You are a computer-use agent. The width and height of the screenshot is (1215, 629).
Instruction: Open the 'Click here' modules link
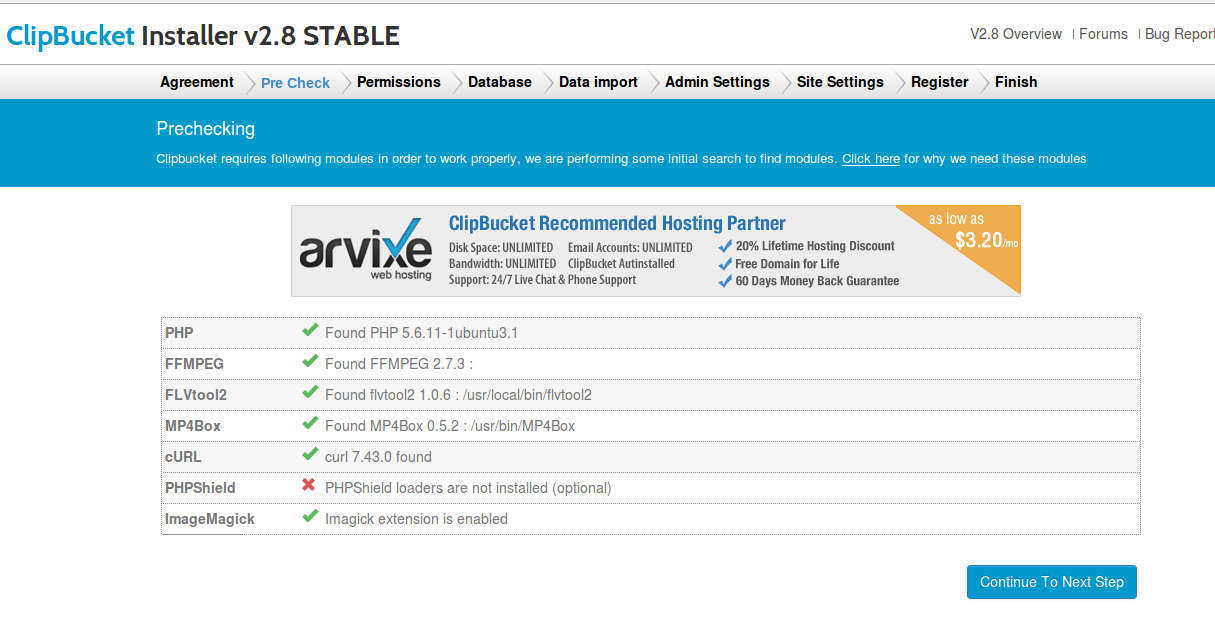(x=871, y=159)
